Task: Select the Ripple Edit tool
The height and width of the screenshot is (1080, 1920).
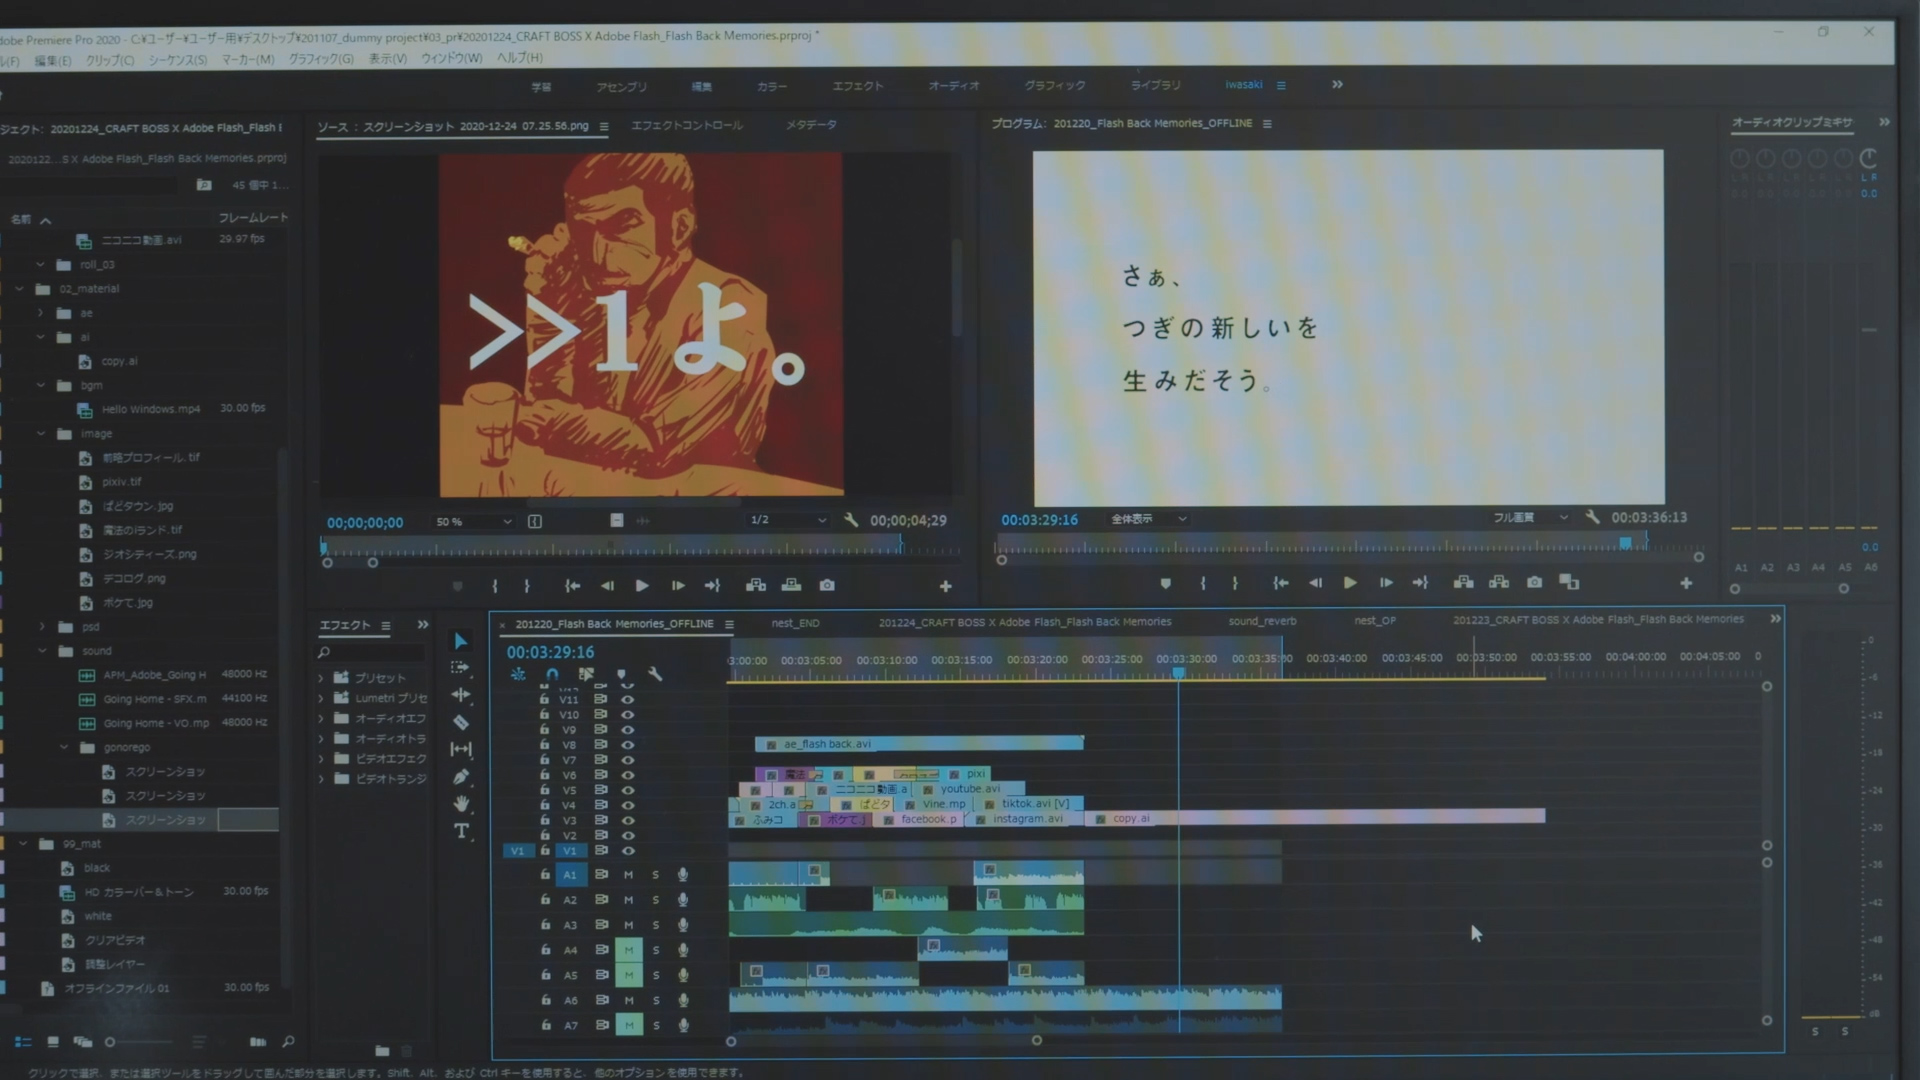Action: click(461, 695)
